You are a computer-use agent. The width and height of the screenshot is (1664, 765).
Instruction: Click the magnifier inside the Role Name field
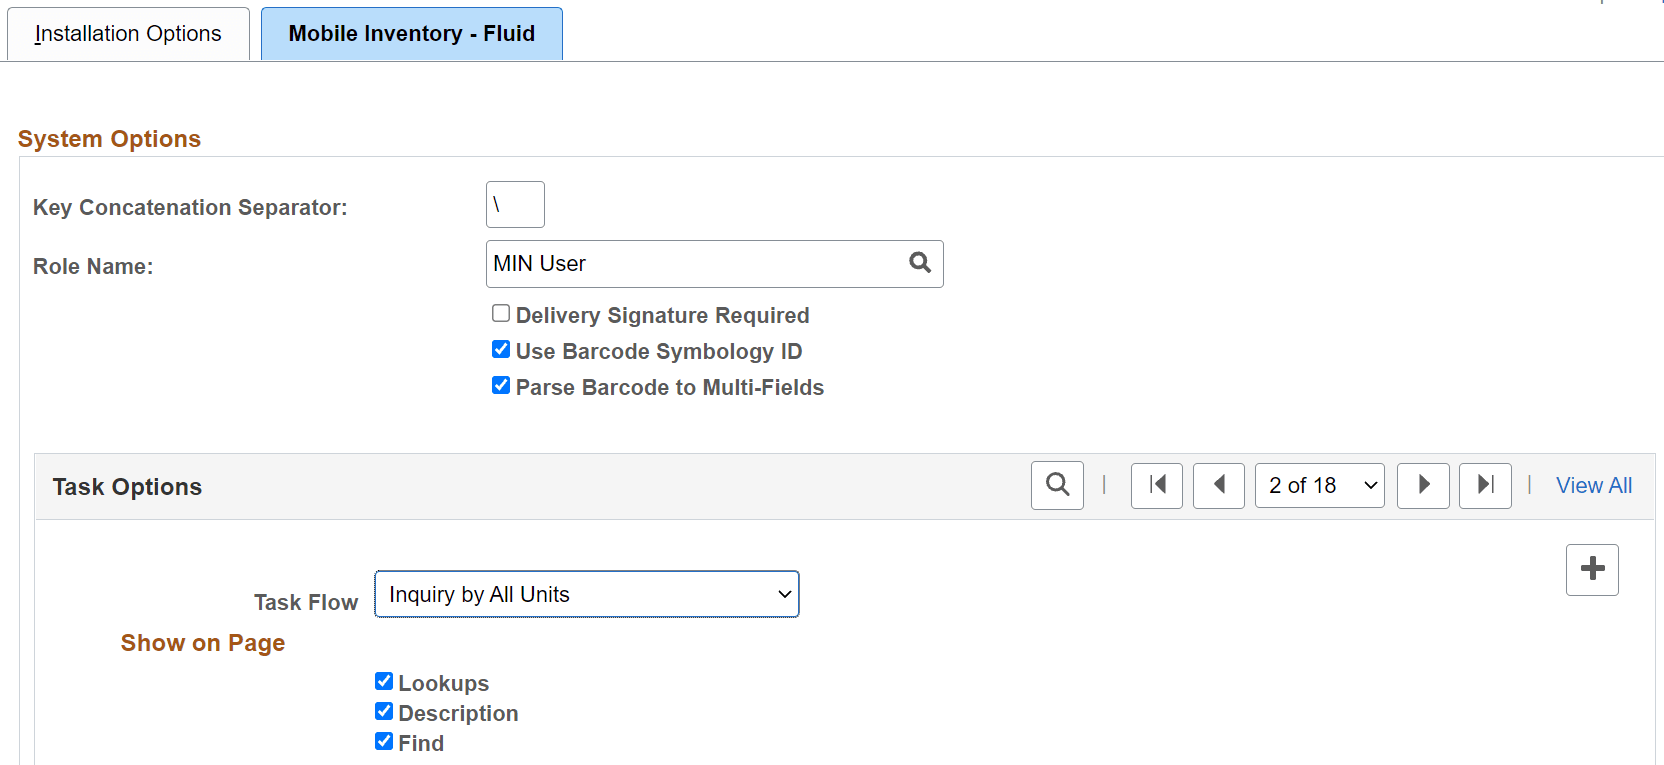click(919, 263)
